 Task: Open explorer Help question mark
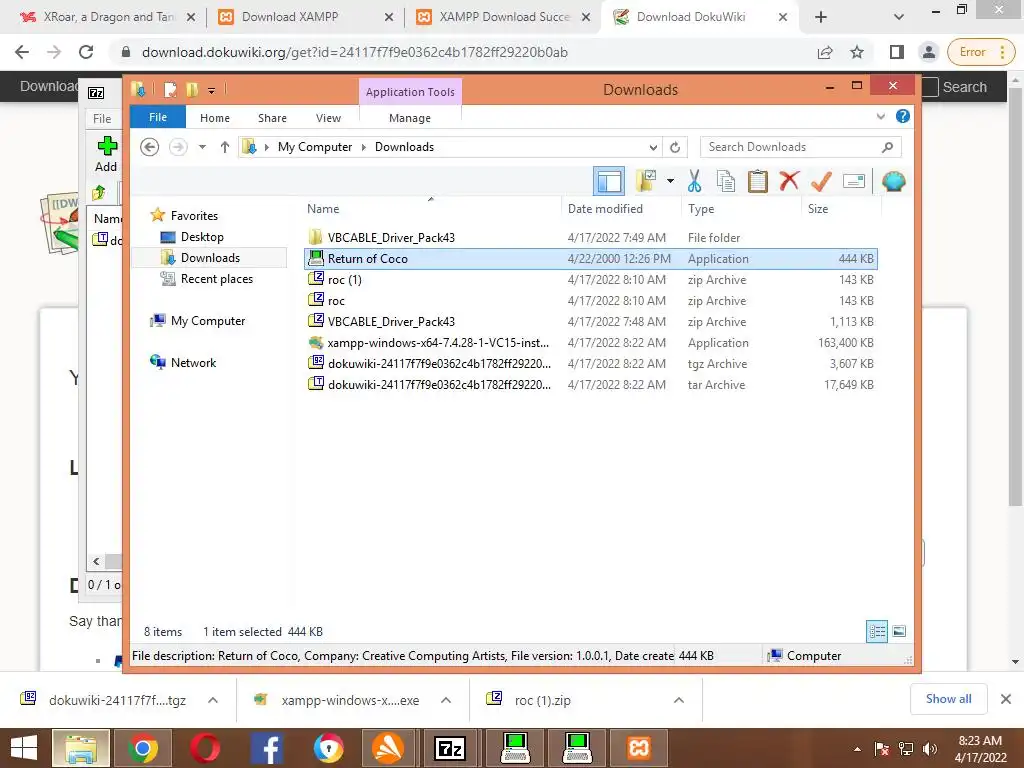(903, 116)
